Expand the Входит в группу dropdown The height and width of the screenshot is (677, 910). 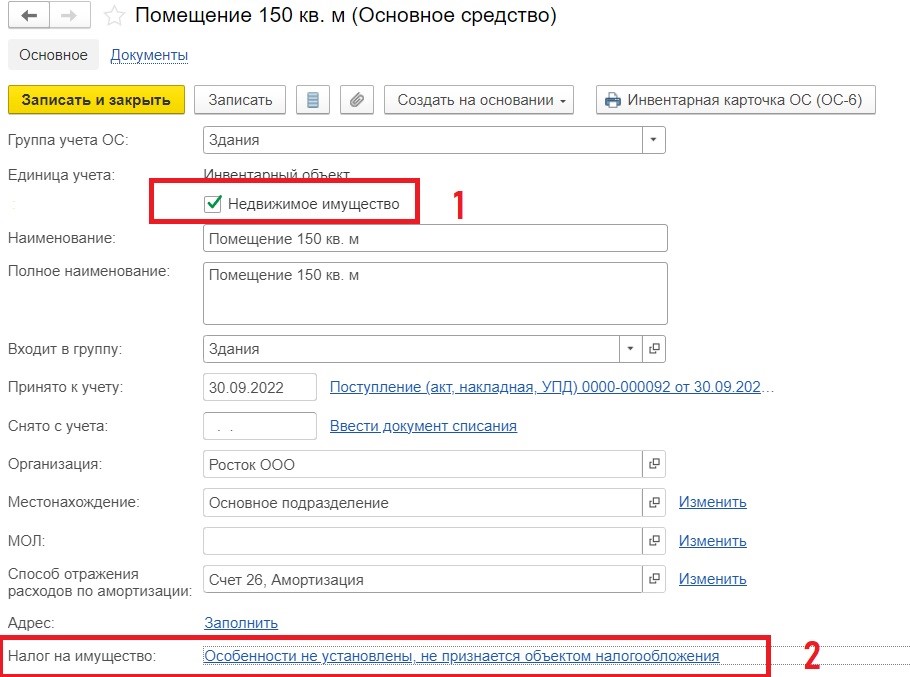coord(630,349)
